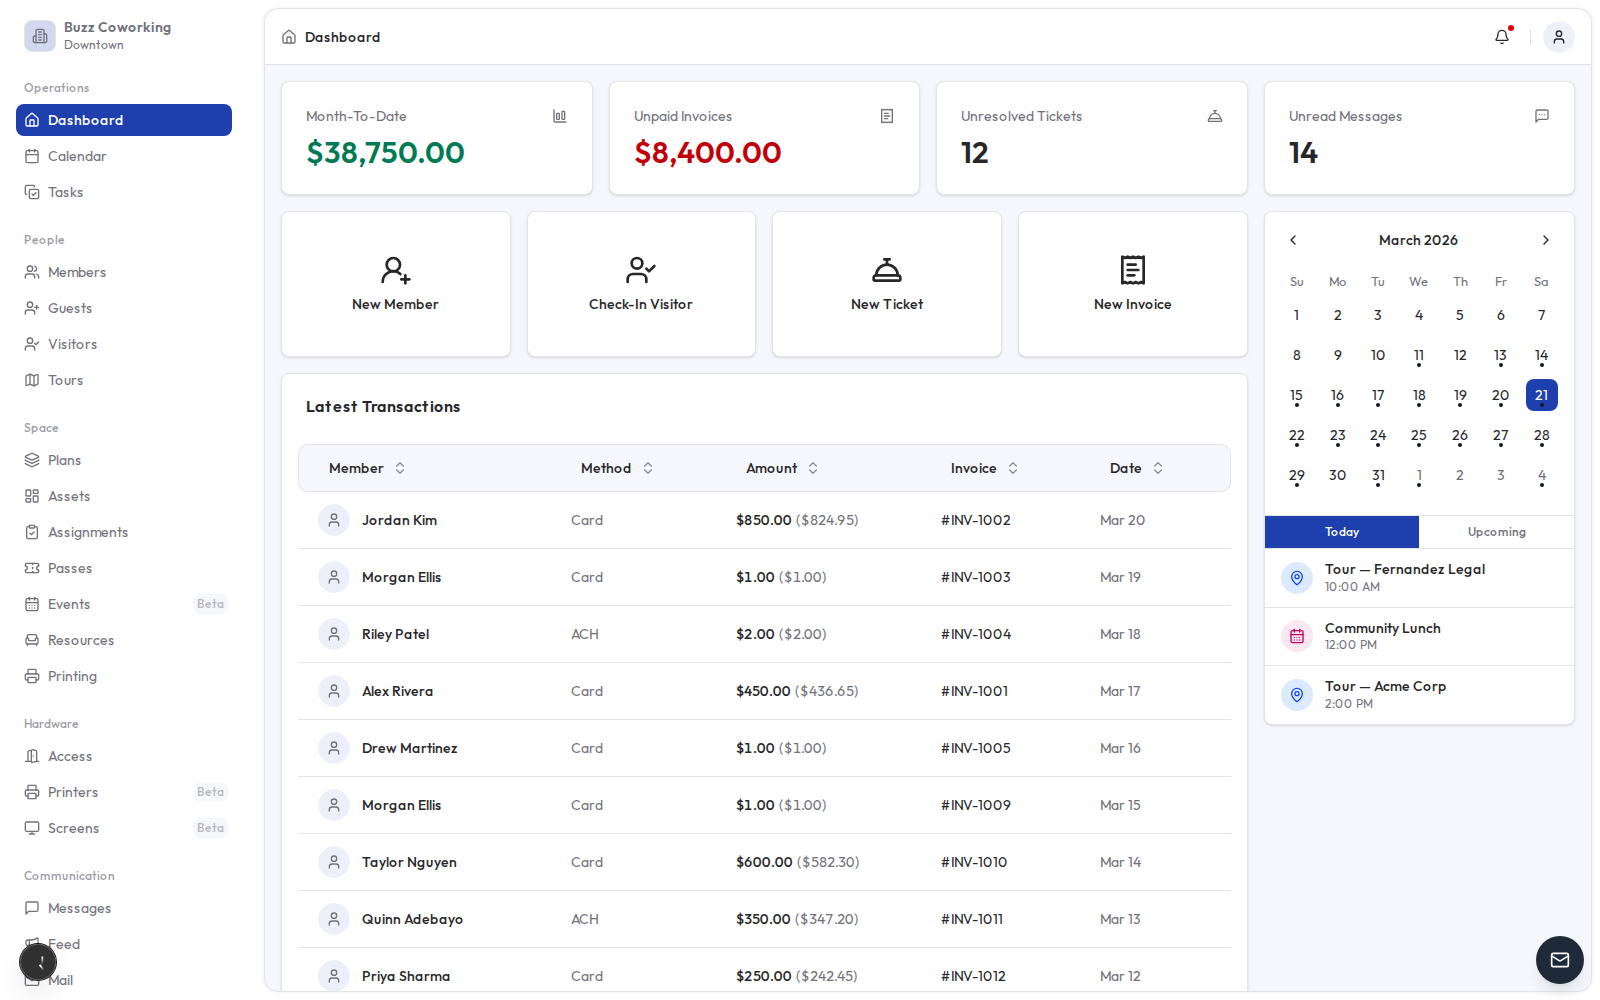Open the Calendar page from the sidebar
The image size is (1600, 1000).
pos(77,156)
